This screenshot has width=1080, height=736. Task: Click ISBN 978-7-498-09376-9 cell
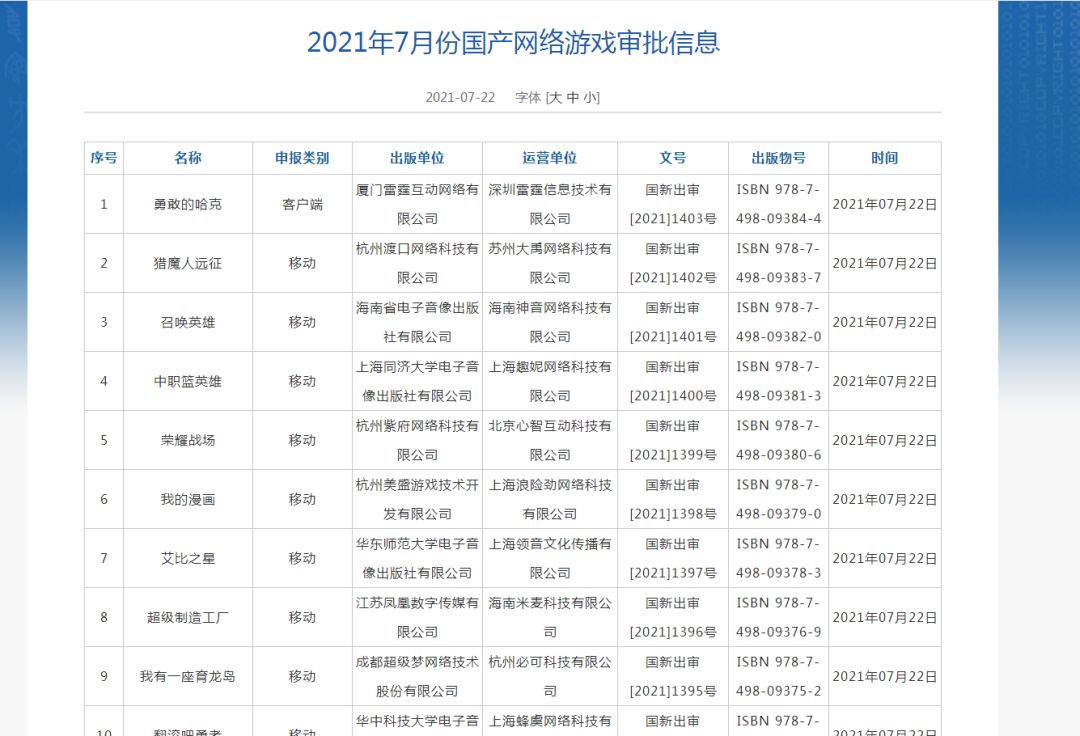[778, 618]
